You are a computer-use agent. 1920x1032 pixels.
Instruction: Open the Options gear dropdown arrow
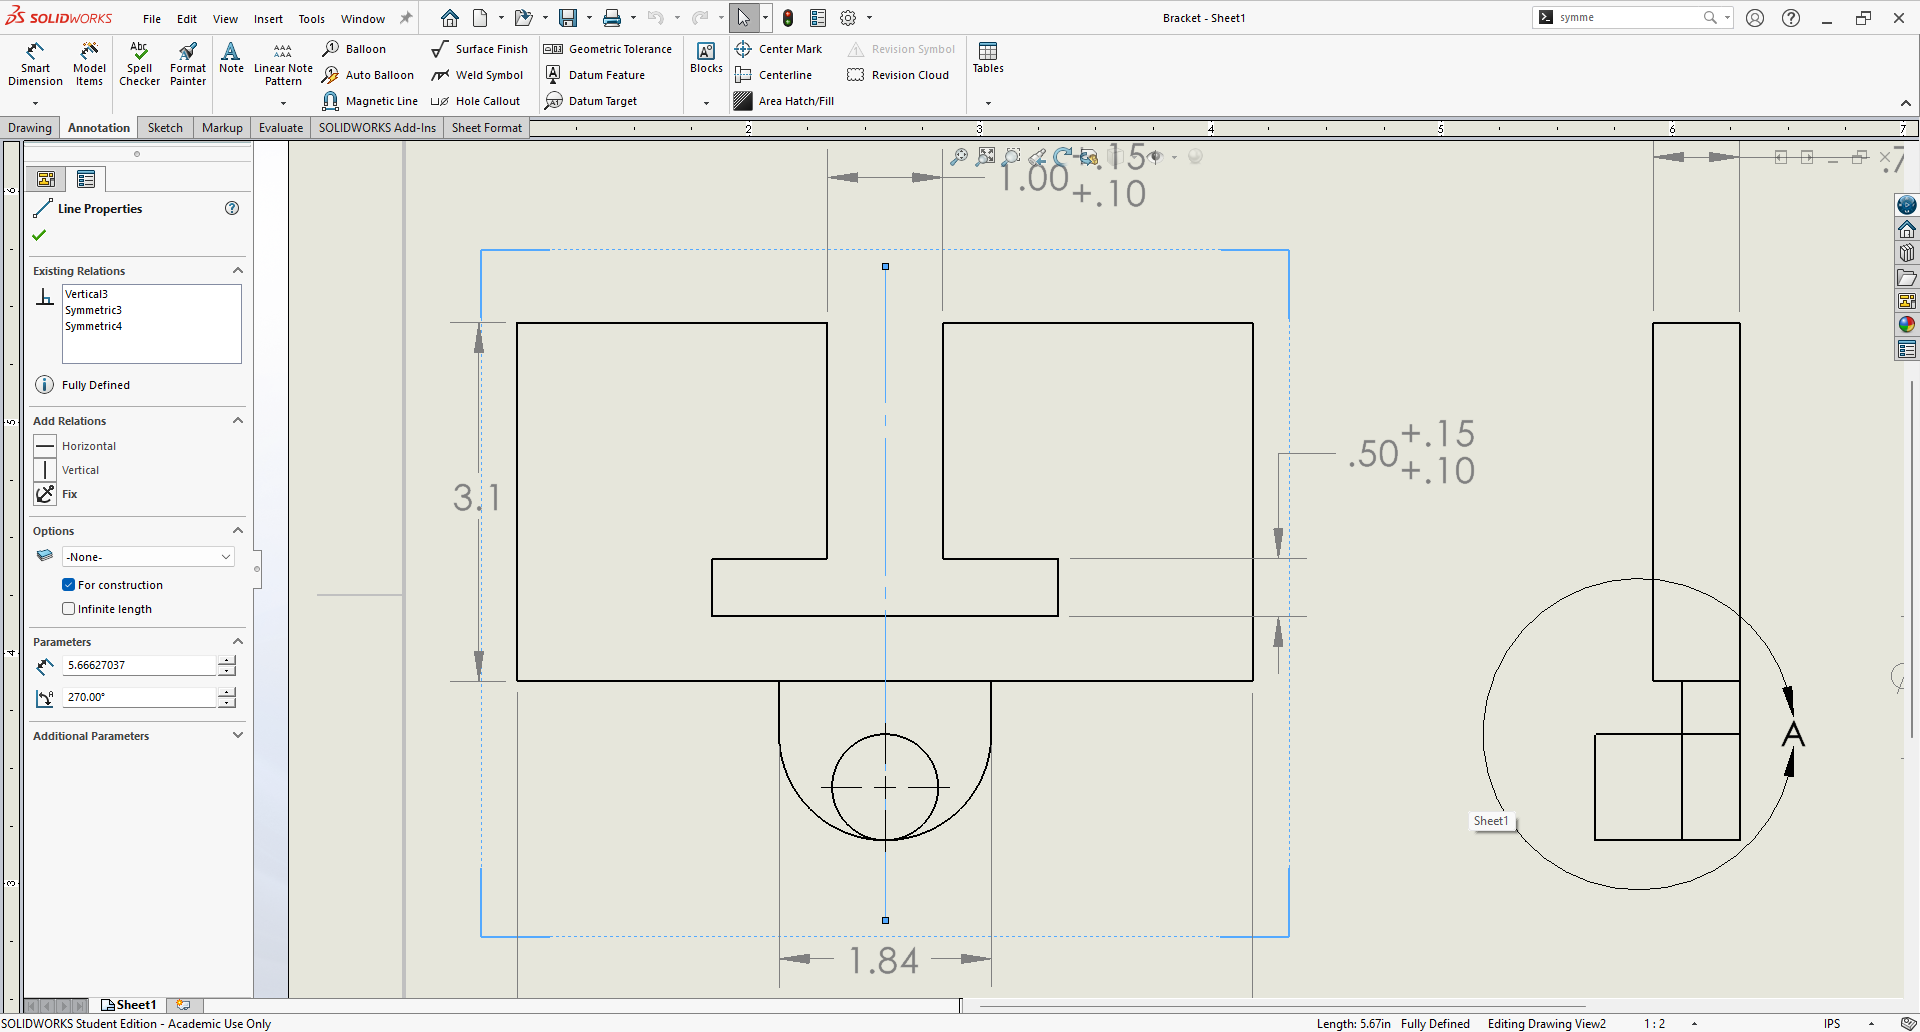coord(869,18)
